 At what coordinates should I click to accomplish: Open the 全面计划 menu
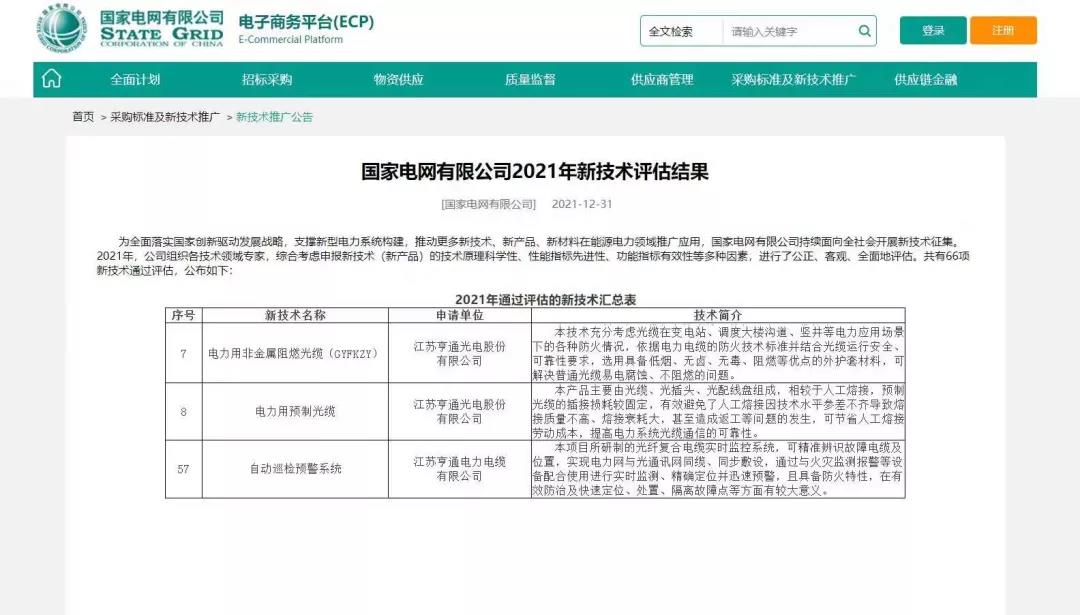(x=135, y=80)
